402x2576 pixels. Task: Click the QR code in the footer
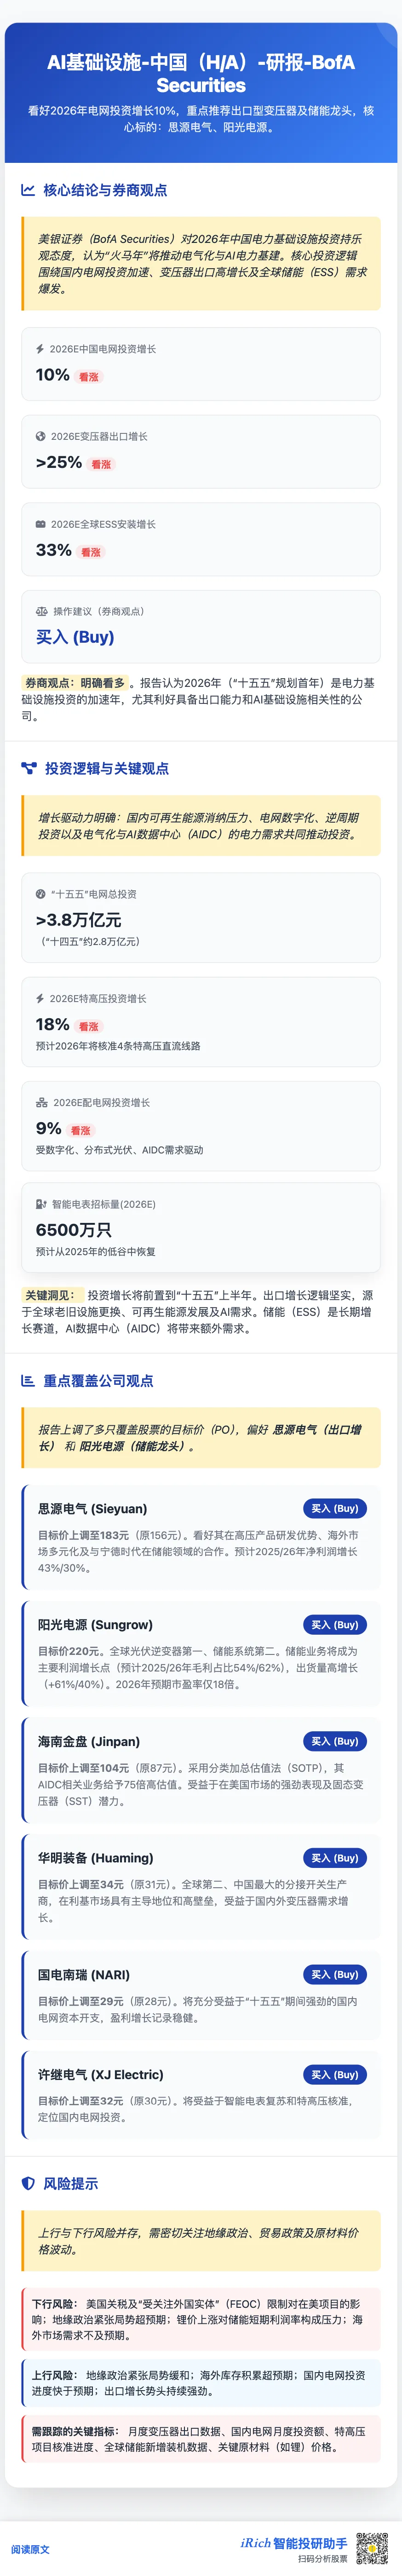pyautogui.click(x=372, y=2548)
